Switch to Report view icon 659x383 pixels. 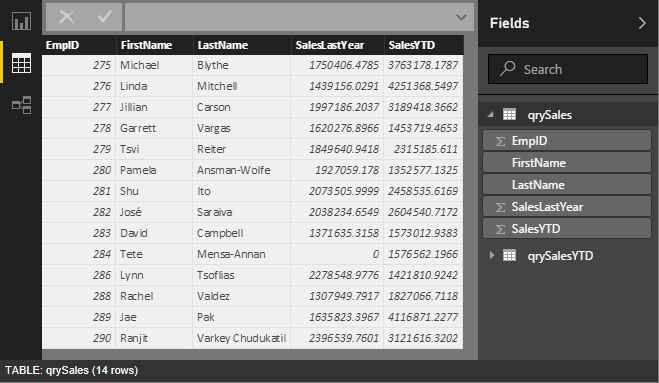tap(21, 21)
